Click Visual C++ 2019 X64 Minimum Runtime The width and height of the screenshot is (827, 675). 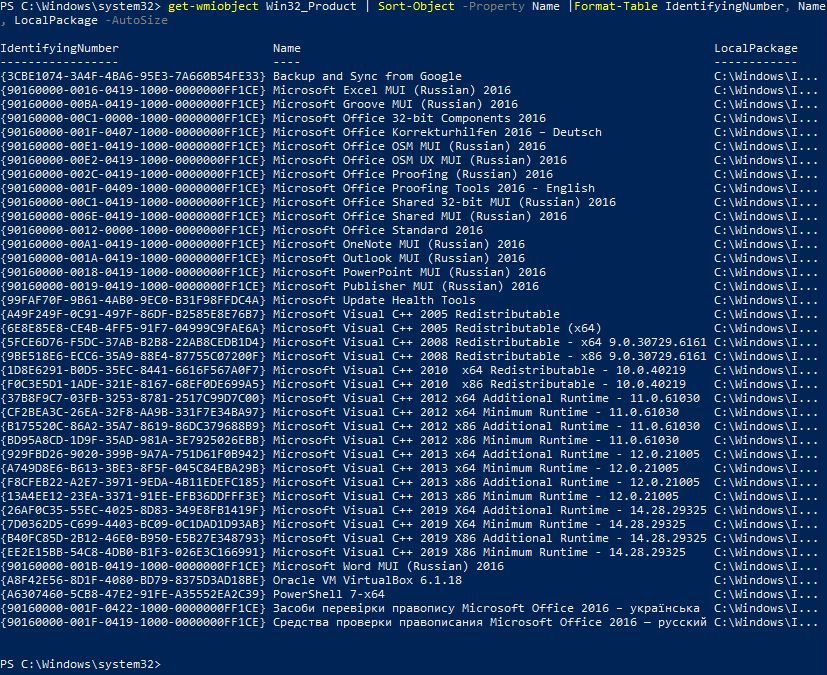point(479,524)
